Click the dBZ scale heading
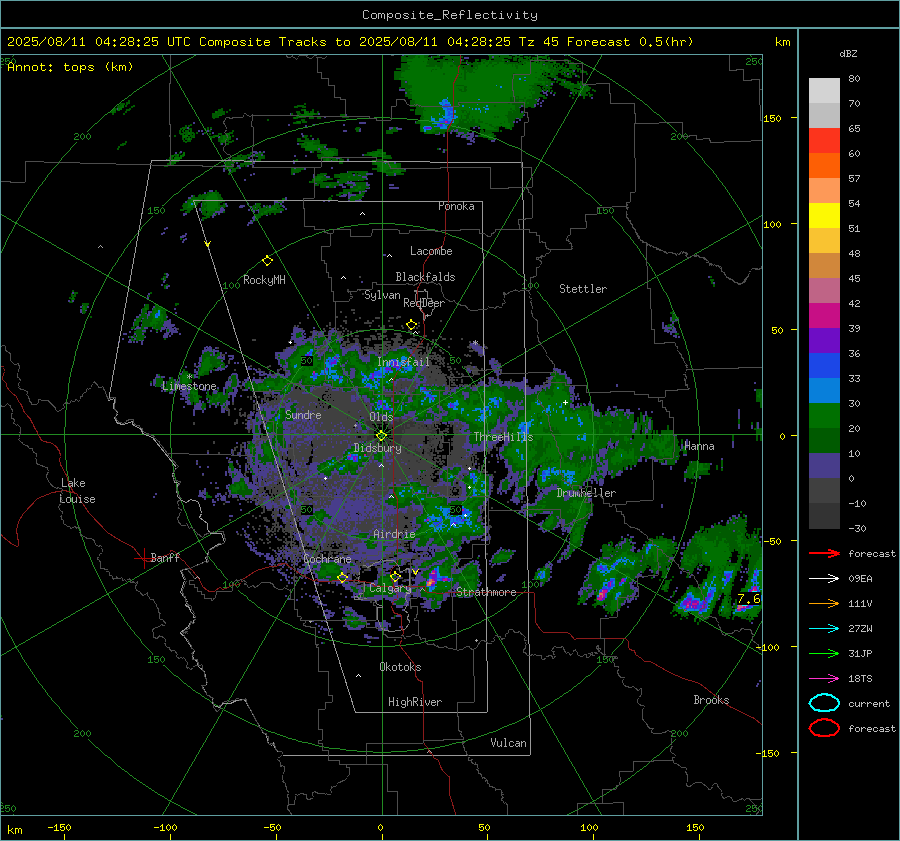Viewport: 900px width, 841px height. coord(848,53)
